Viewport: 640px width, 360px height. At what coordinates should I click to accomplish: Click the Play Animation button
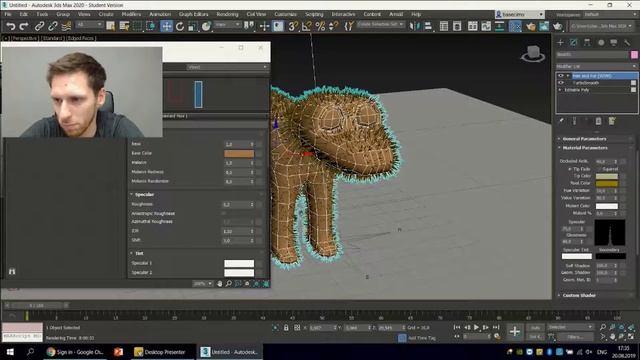[476, 328]
